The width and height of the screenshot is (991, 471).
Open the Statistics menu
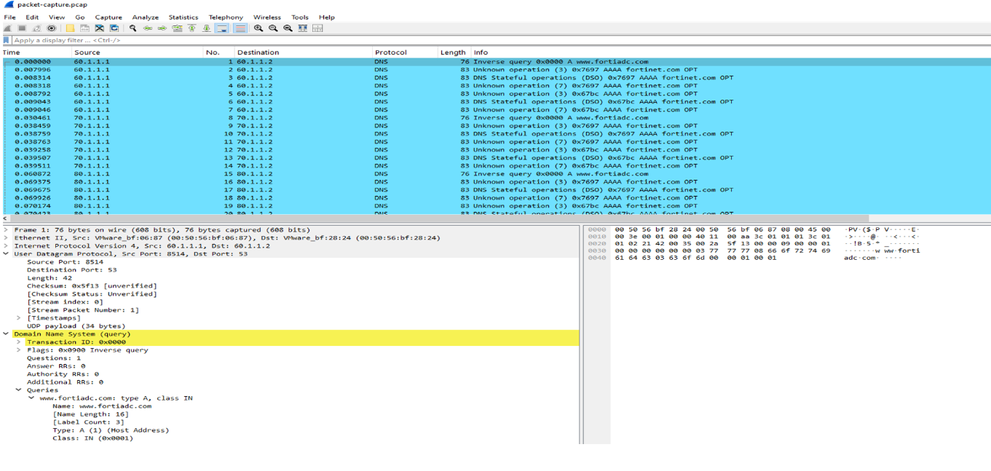[x=183, y=17]
